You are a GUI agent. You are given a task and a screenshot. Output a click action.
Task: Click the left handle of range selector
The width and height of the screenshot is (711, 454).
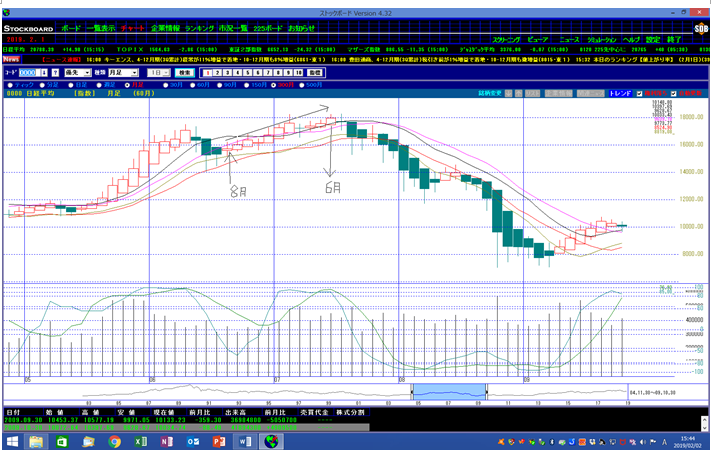(412, 392)
